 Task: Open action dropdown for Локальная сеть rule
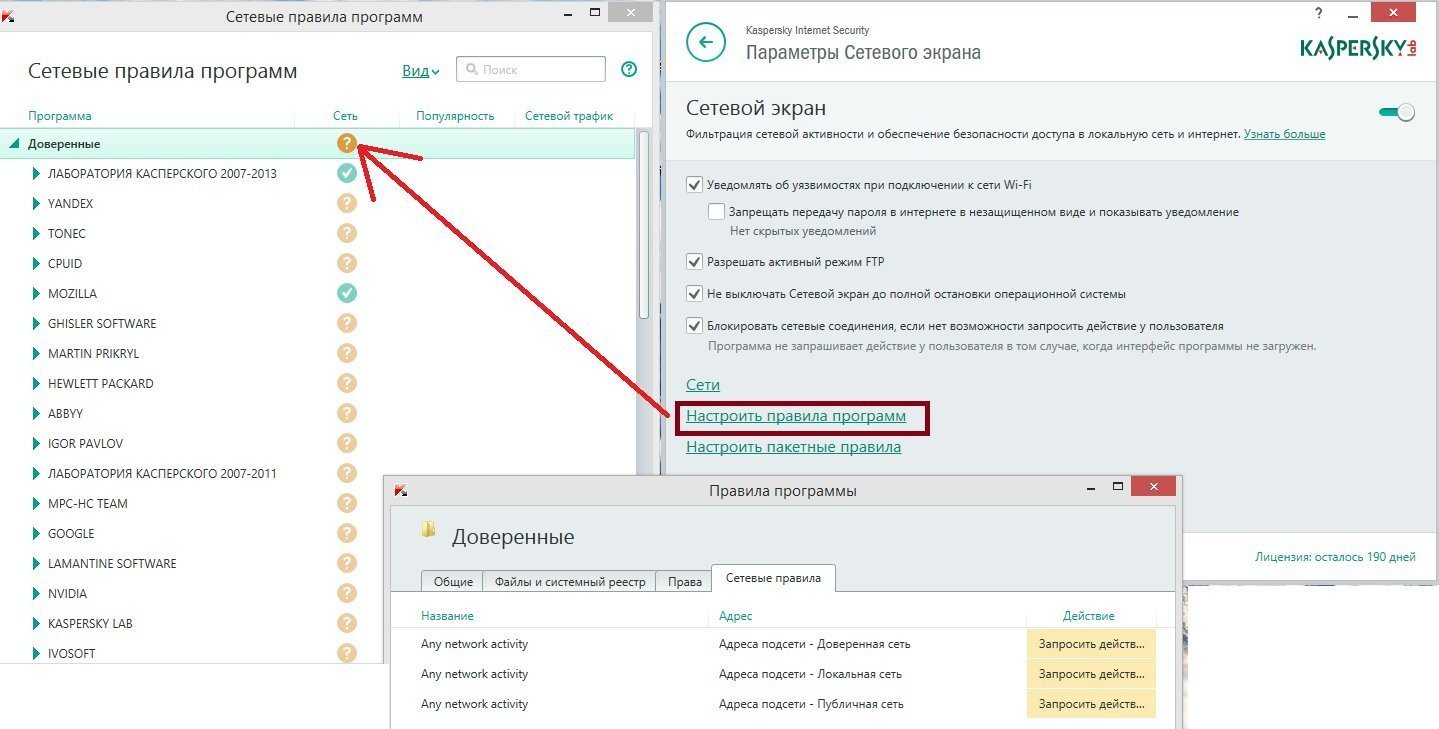(1091, 674)
